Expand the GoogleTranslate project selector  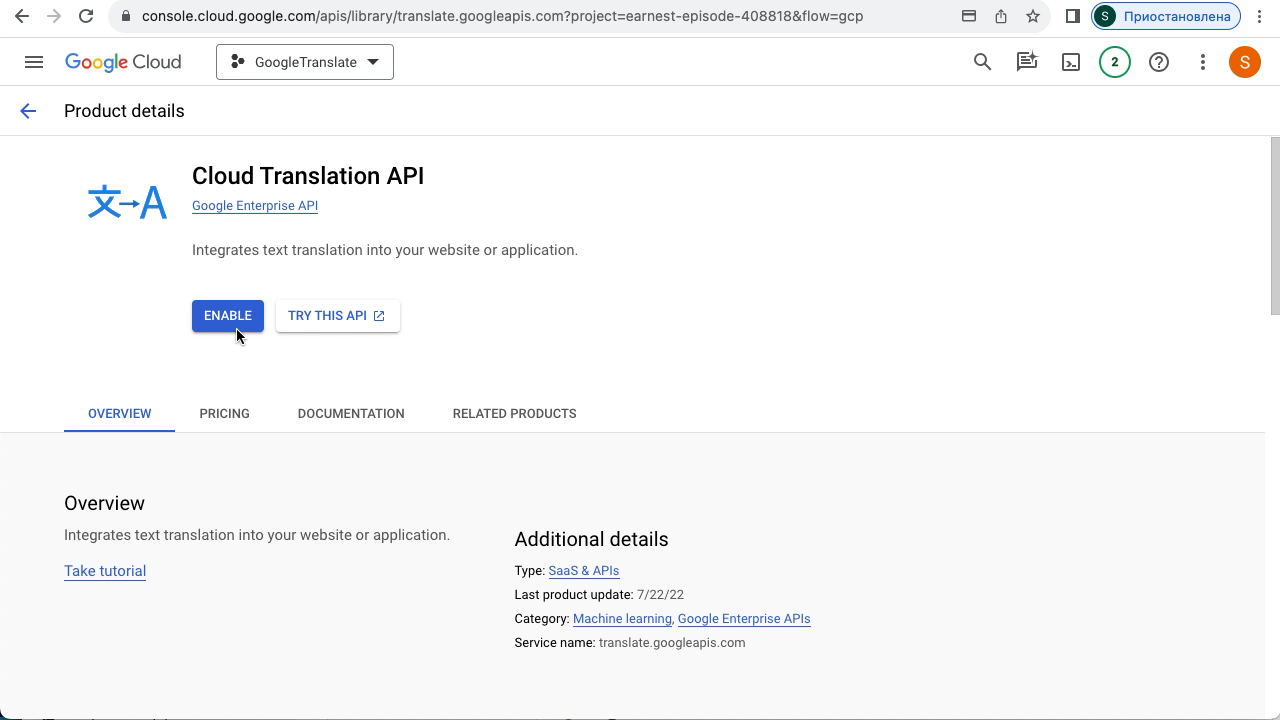pos(305,62)
